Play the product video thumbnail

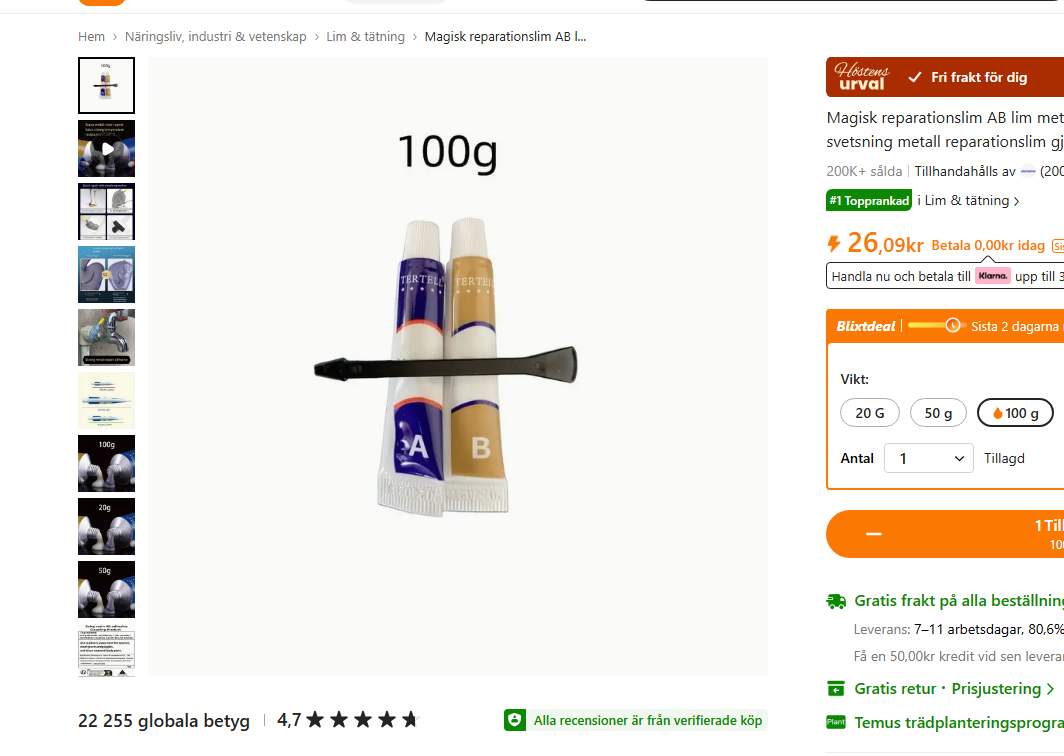pyautogui.click(x=107, y=148)
